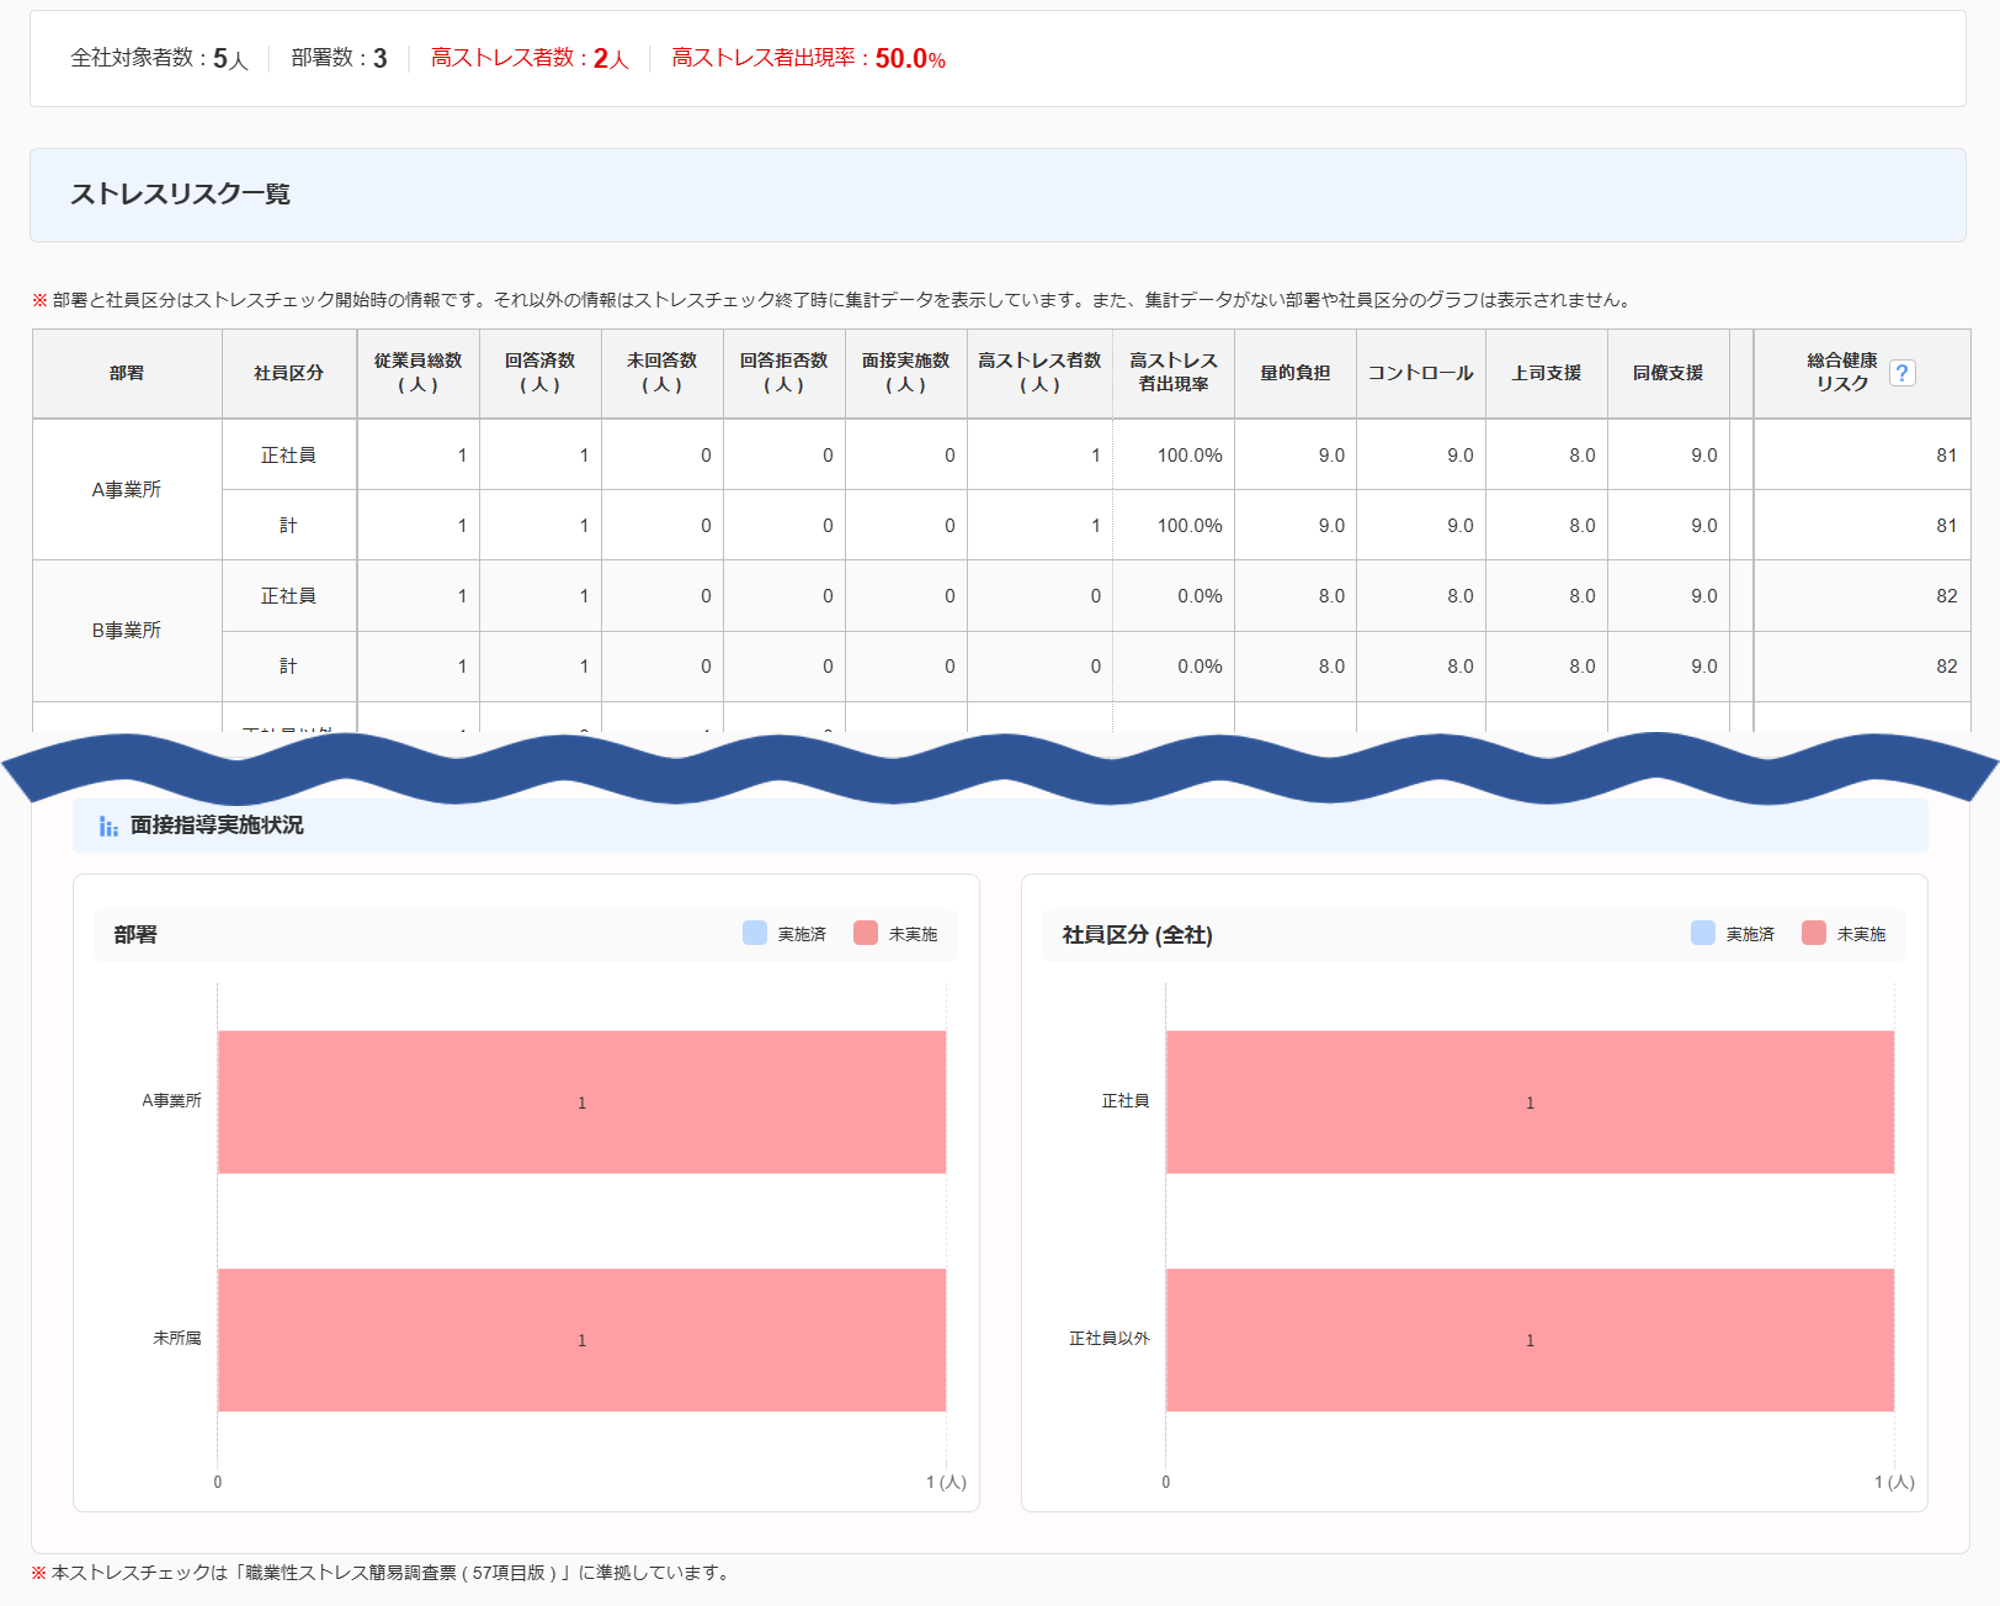Screen dimensions: 2000x1606
Task: Select the B事業所 department cell
Action: [x=127, y=630]
